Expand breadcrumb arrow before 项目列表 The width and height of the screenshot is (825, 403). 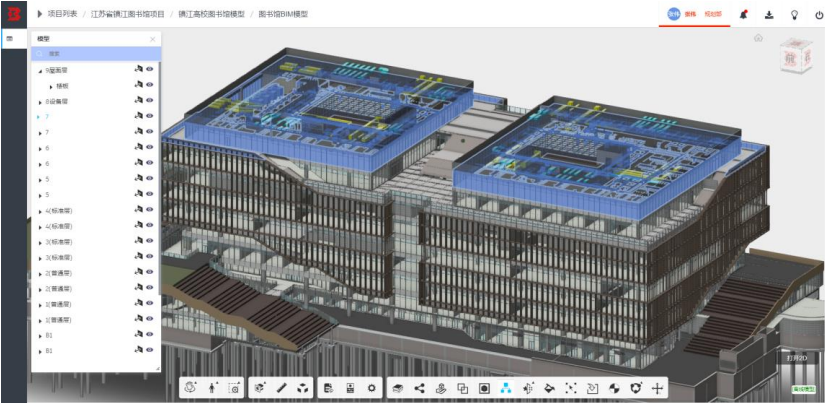pyautogui.click(x=40, y=14)
